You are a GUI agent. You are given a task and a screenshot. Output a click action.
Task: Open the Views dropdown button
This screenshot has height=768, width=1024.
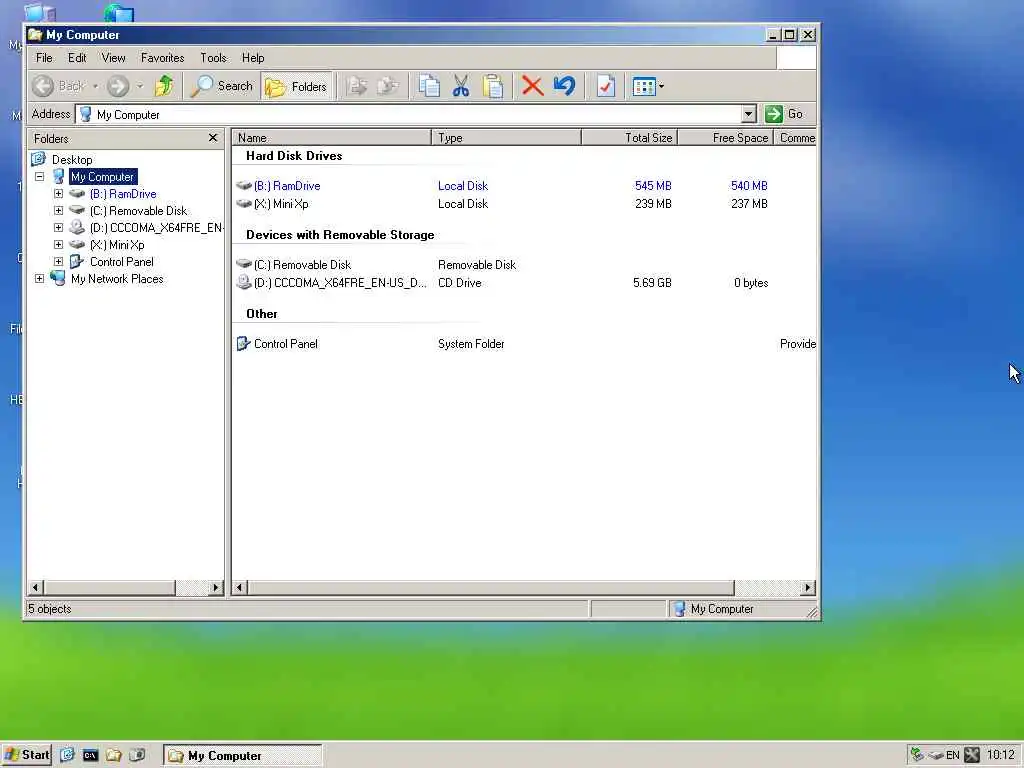tap(648, 86)
